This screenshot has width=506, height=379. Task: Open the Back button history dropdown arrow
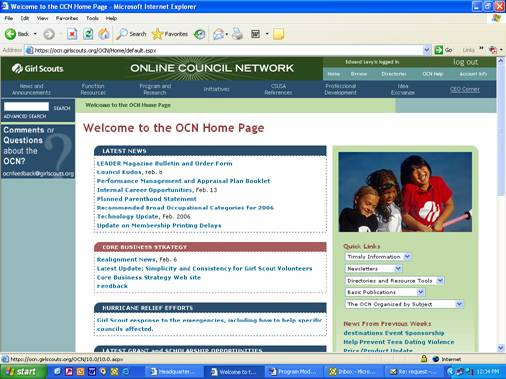click(x=35, y=34)
